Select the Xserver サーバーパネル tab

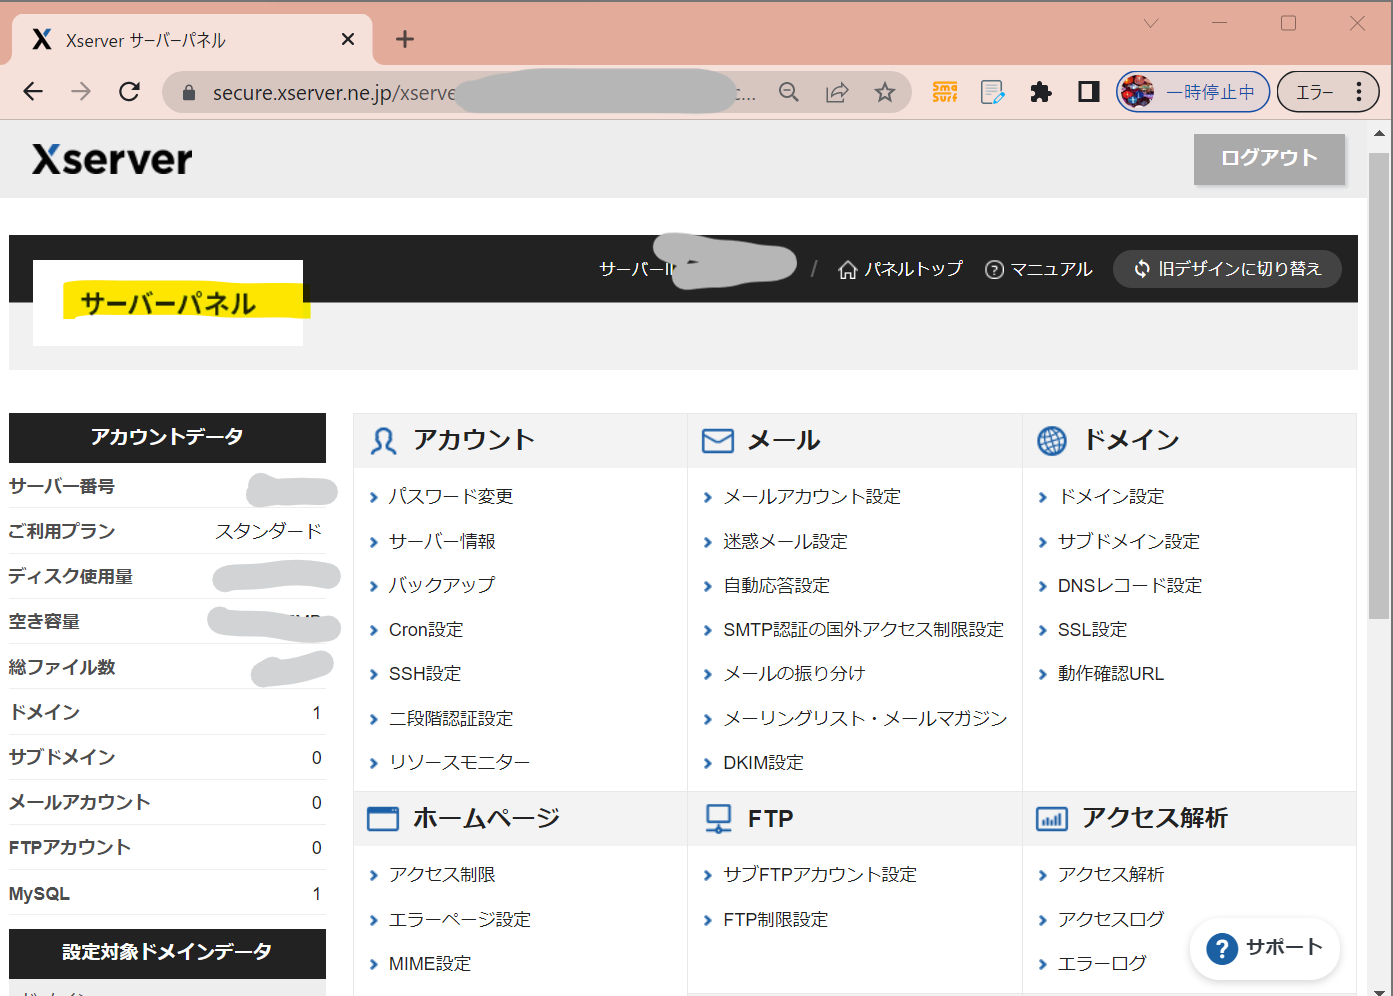click(x=192, y=40)
